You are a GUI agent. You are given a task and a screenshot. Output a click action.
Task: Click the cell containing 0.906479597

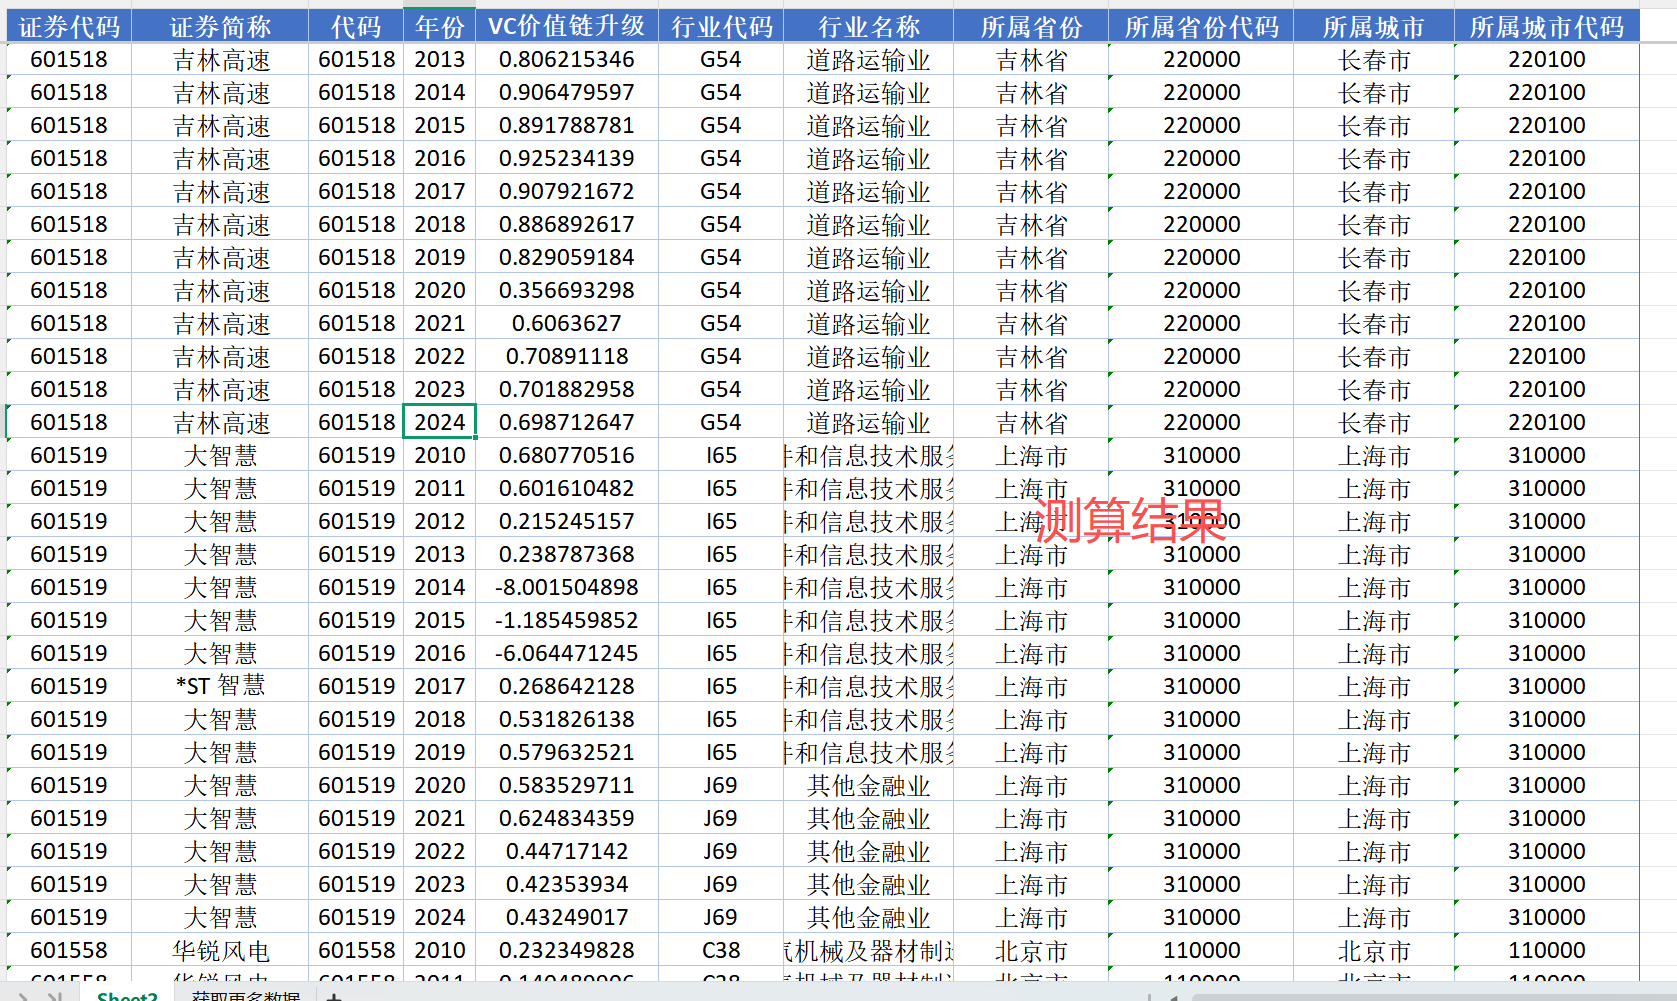tap(567, 93)
